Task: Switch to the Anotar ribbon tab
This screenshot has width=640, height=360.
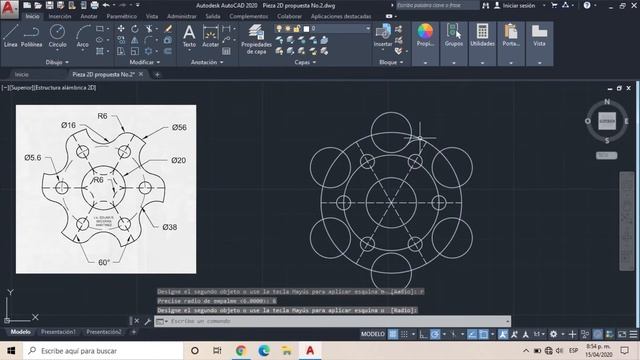Action: coord(89,16)
